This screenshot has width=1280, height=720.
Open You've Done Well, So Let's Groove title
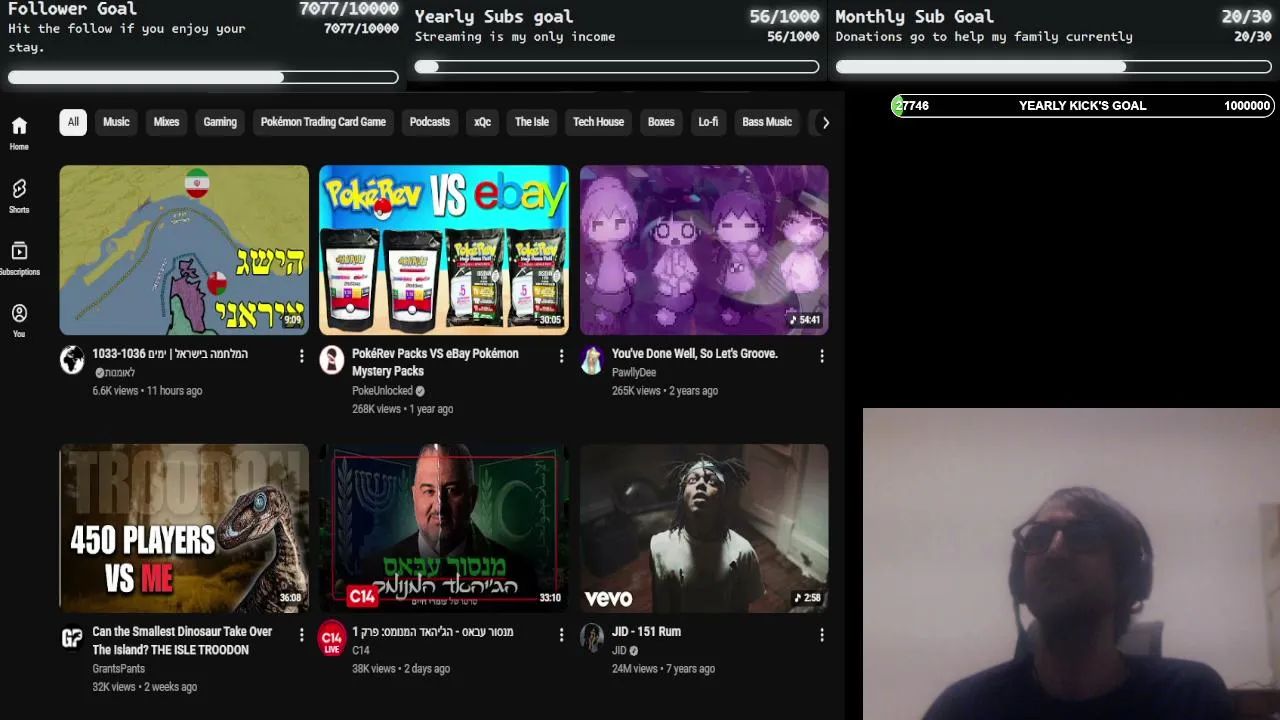click(695, 354)
